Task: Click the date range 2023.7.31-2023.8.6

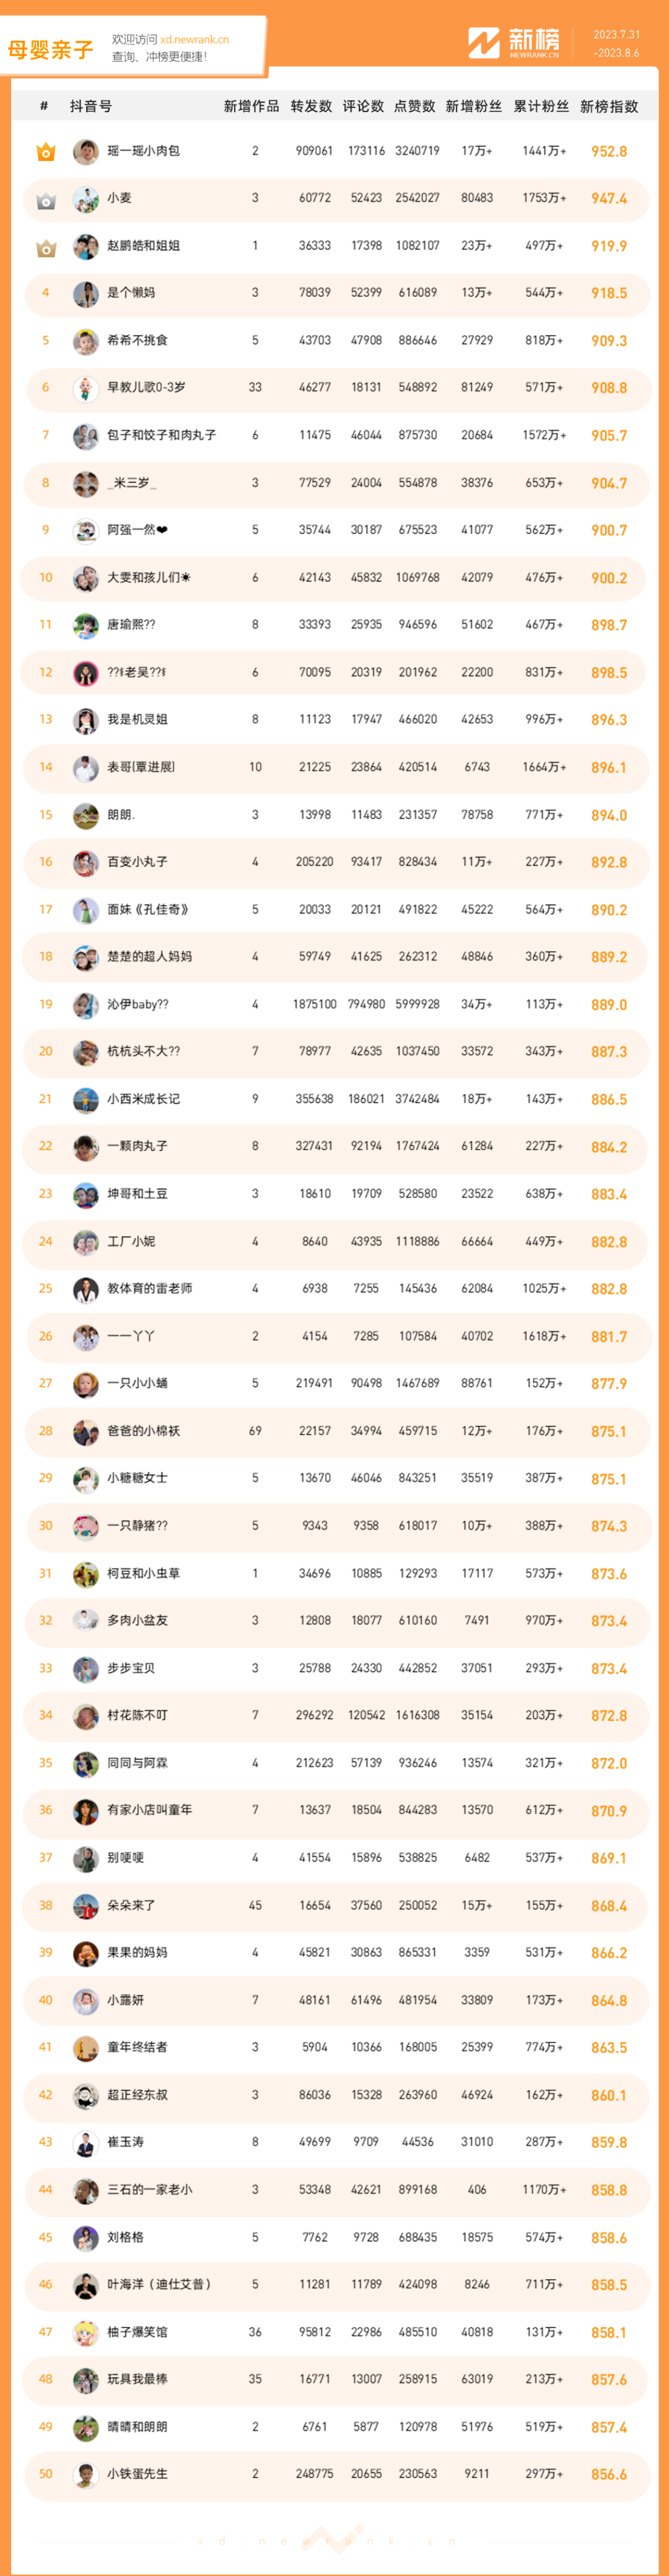Action: 616,43
